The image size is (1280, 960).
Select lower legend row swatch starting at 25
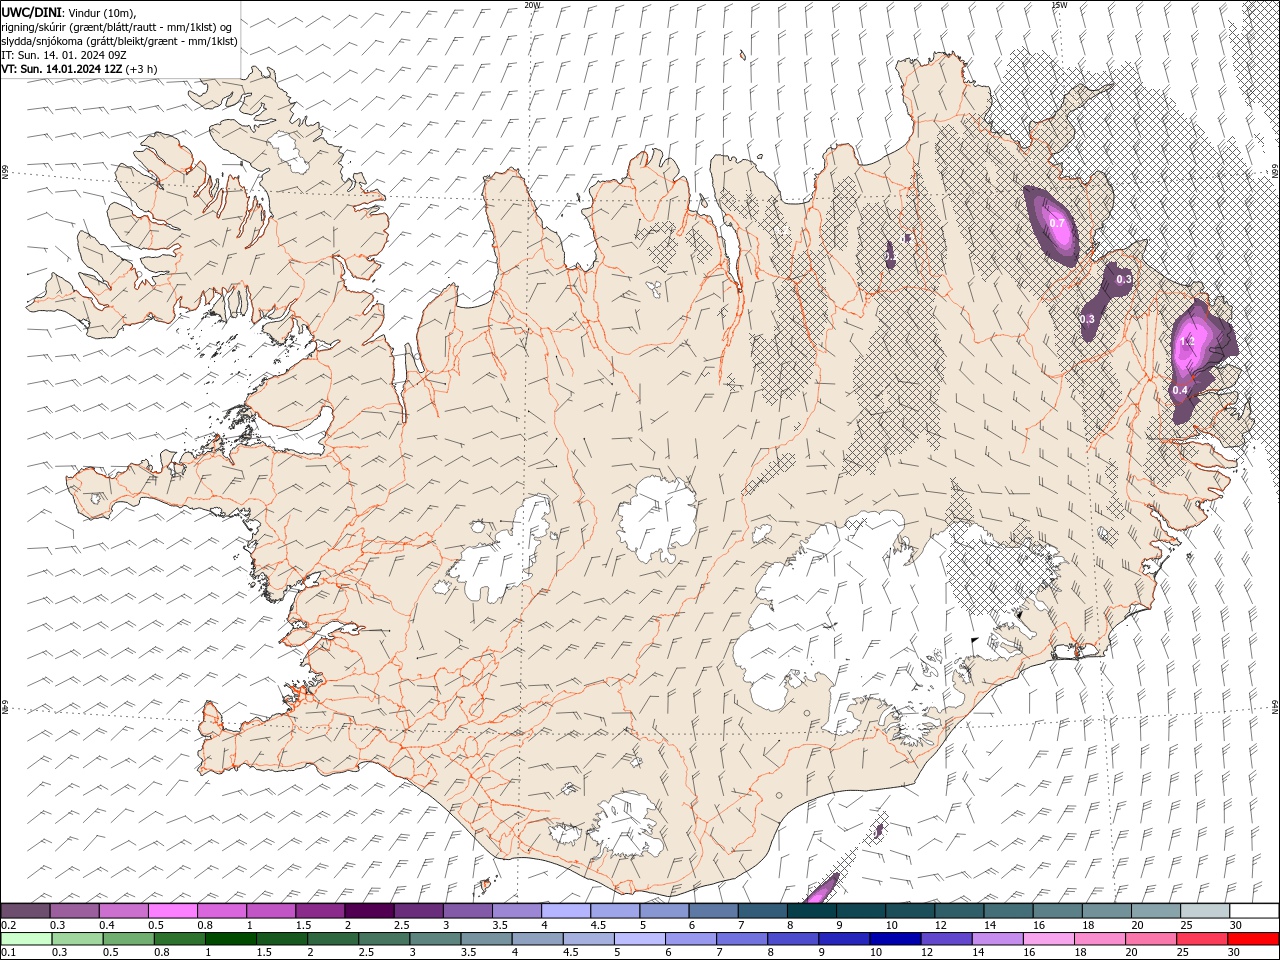click(x=1202, y=939)
